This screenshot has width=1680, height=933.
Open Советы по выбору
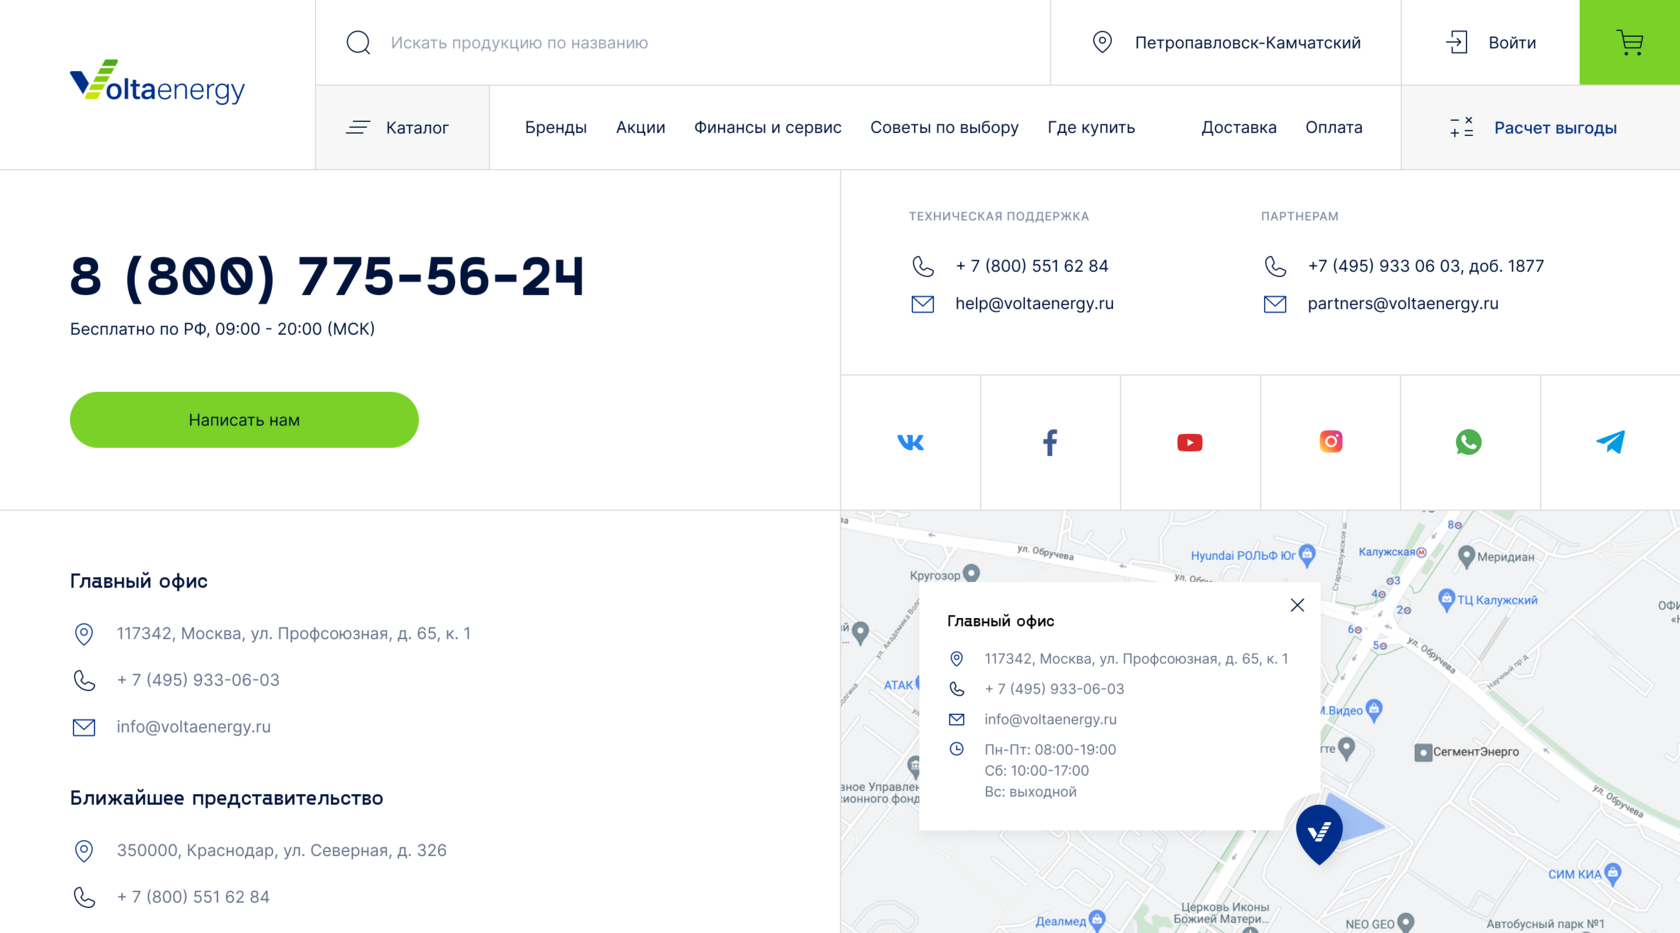[x=944, y=127]
